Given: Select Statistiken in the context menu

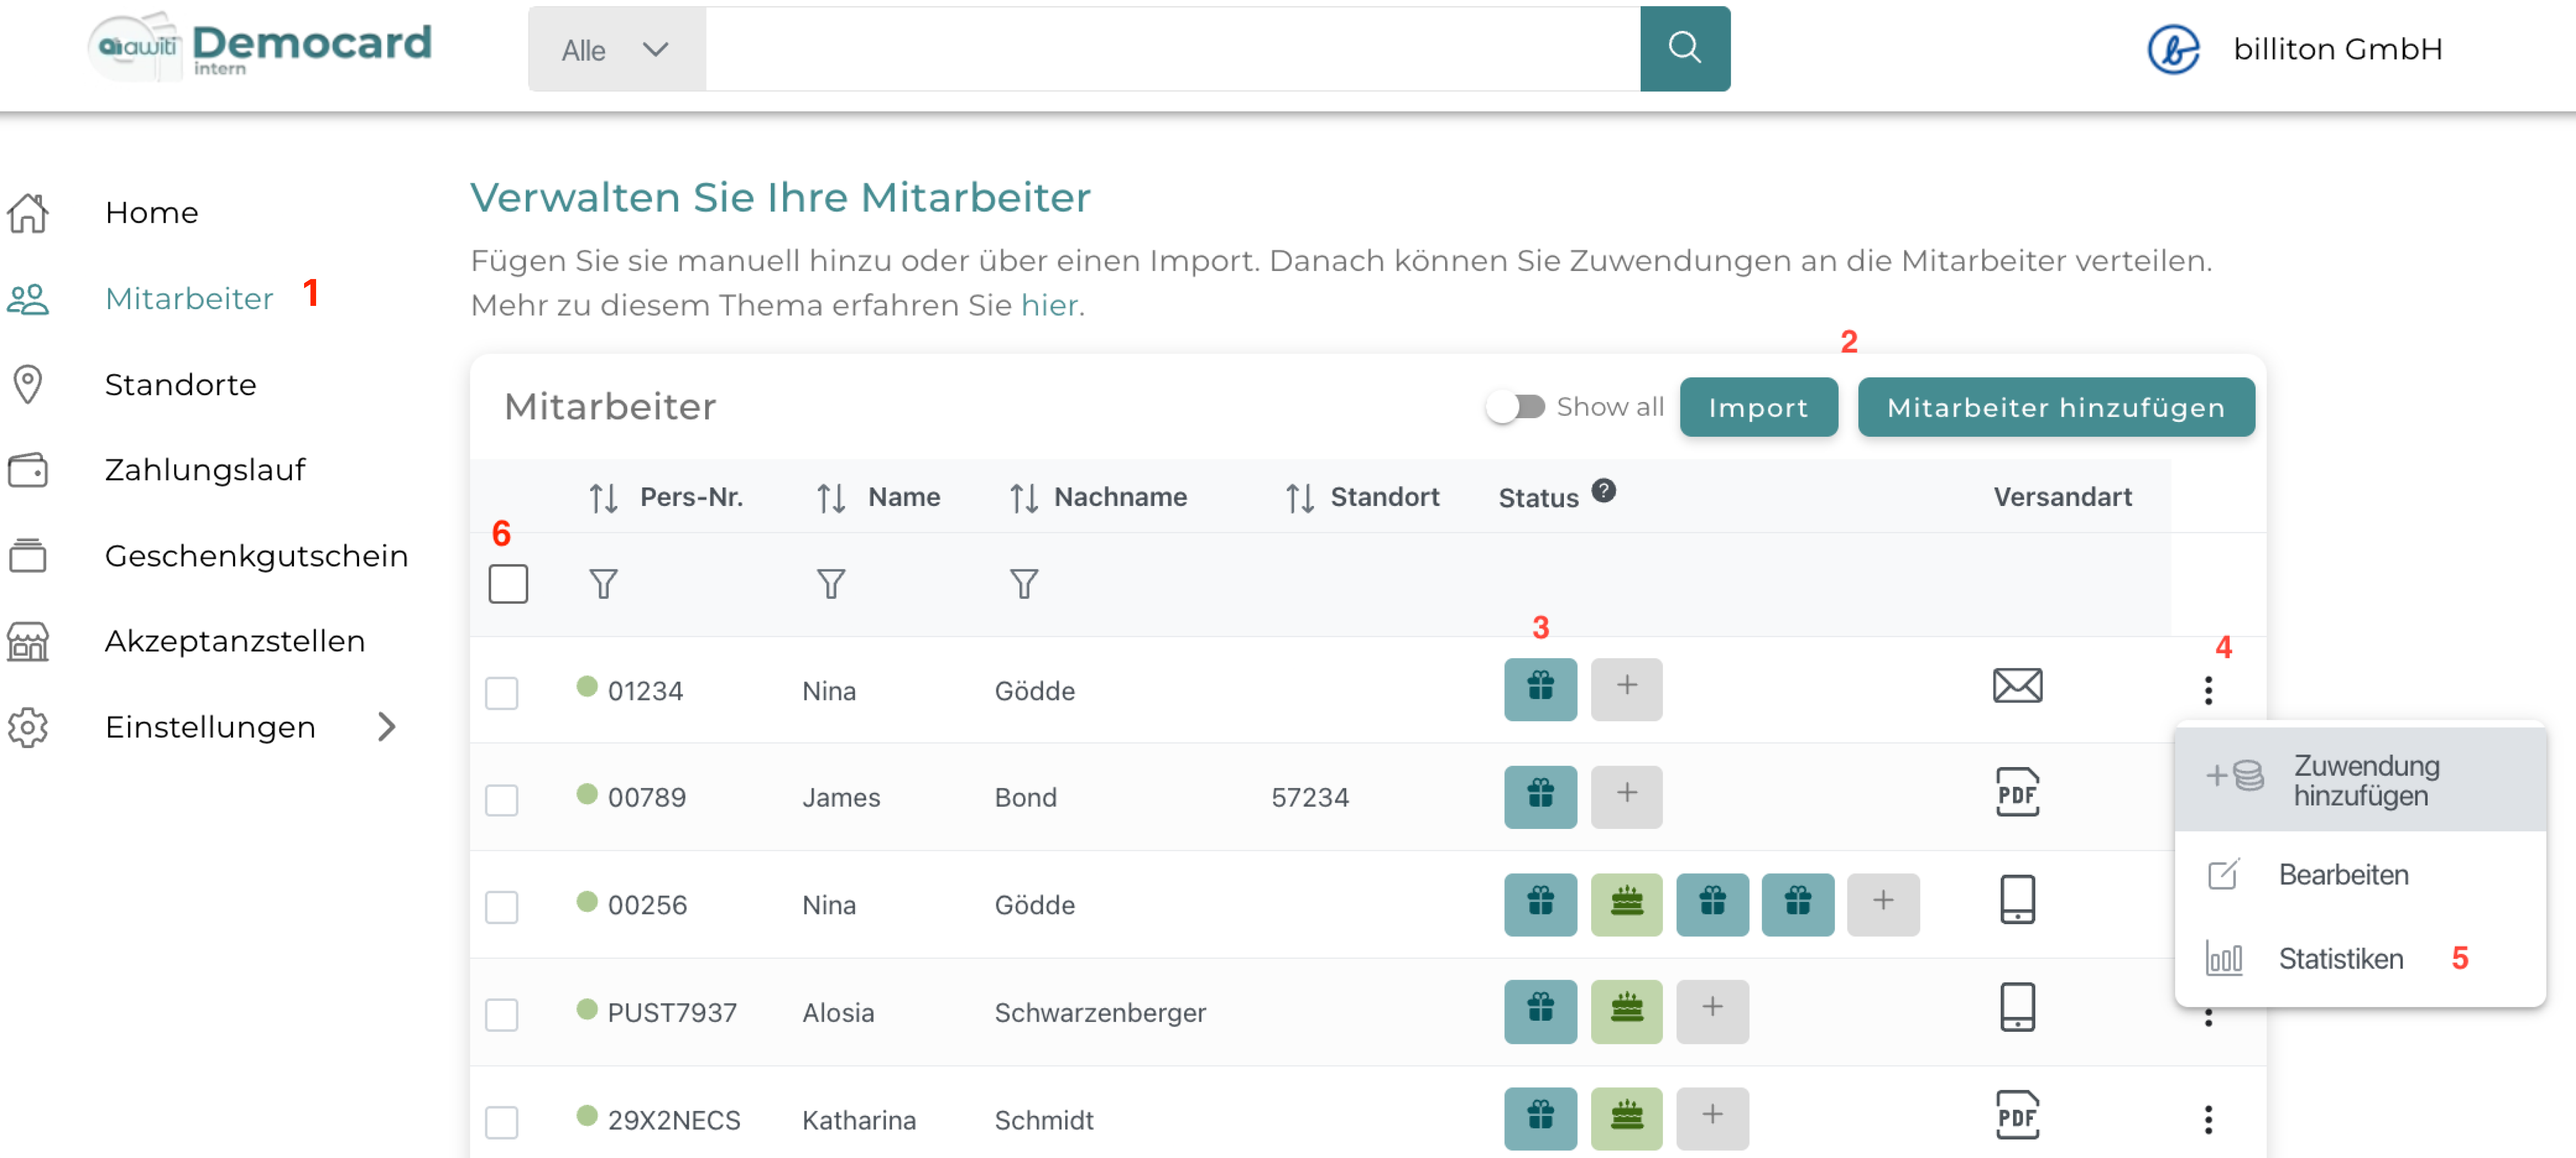Looking at the screenshot, I should click(2339, 958).
